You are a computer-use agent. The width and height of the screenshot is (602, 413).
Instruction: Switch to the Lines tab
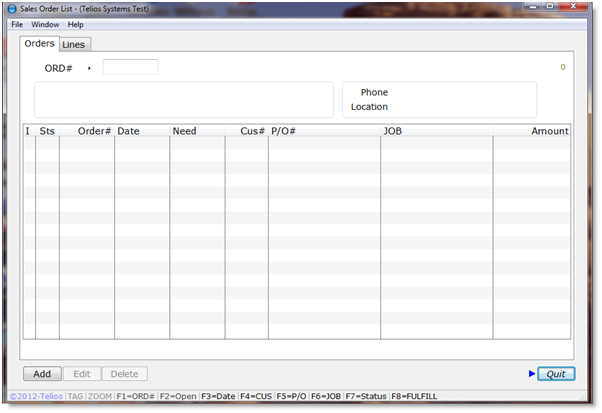tap(74, 45)
